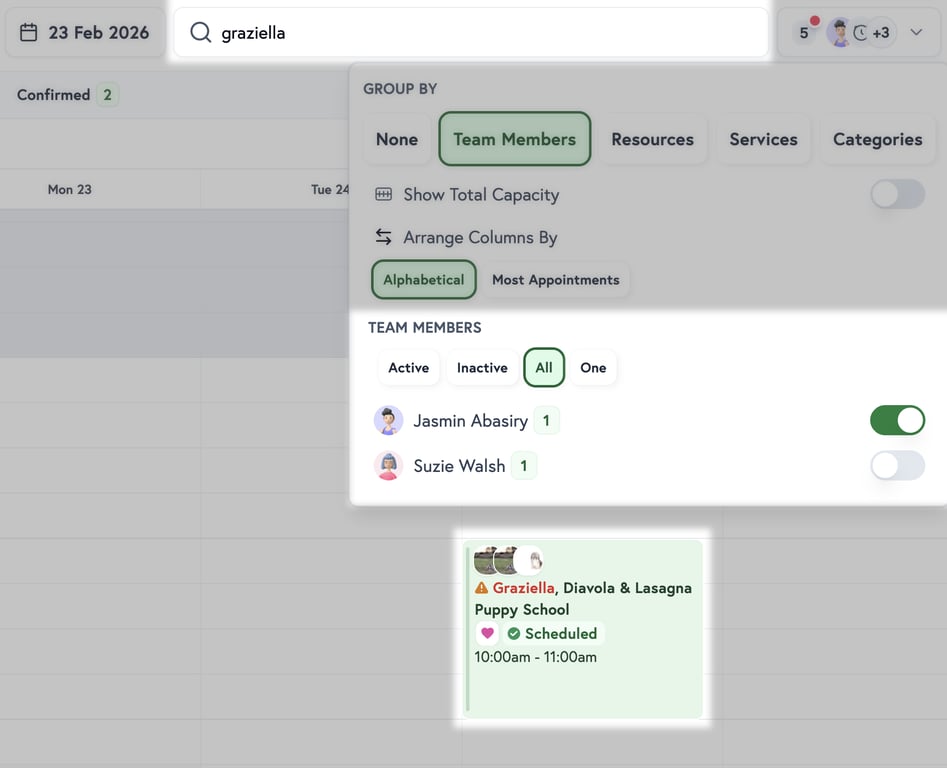Click the warning triangle next to Graziella

click(480, 587)
